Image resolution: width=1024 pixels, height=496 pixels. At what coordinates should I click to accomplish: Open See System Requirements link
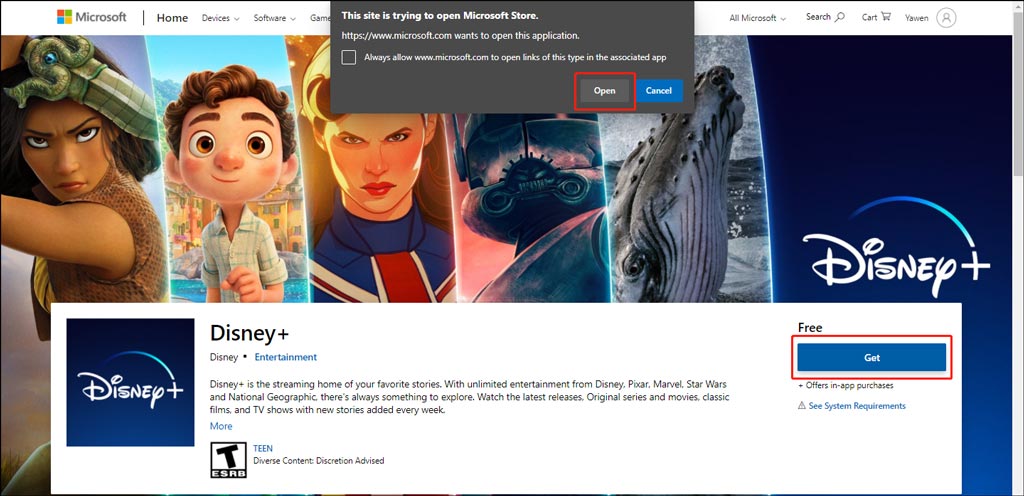(x=857, y=406)
